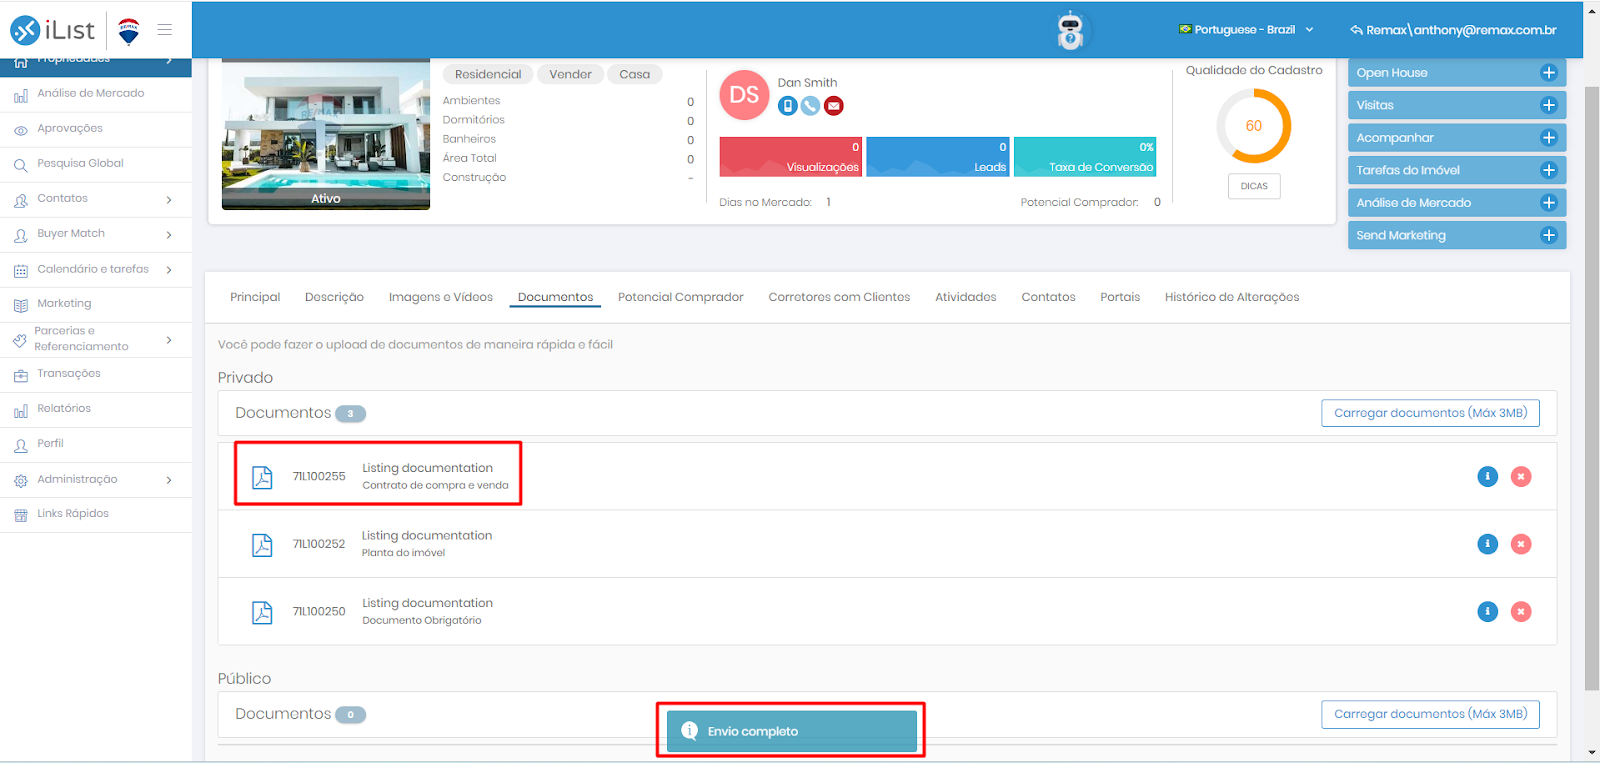Click the RE/MAX balloon logo
The width and height of the screenshot is (1600, 763).
point(129,31)
